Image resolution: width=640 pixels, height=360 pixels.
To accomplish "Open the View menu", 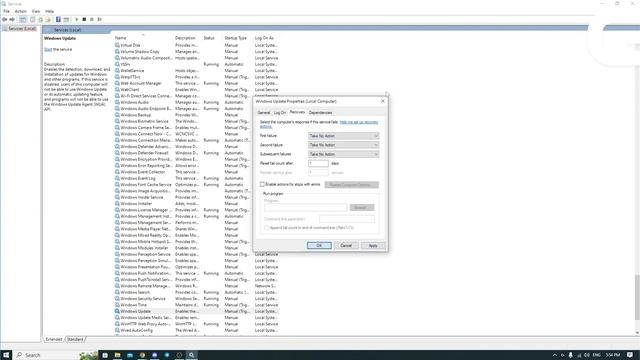I will coord(36,11).
